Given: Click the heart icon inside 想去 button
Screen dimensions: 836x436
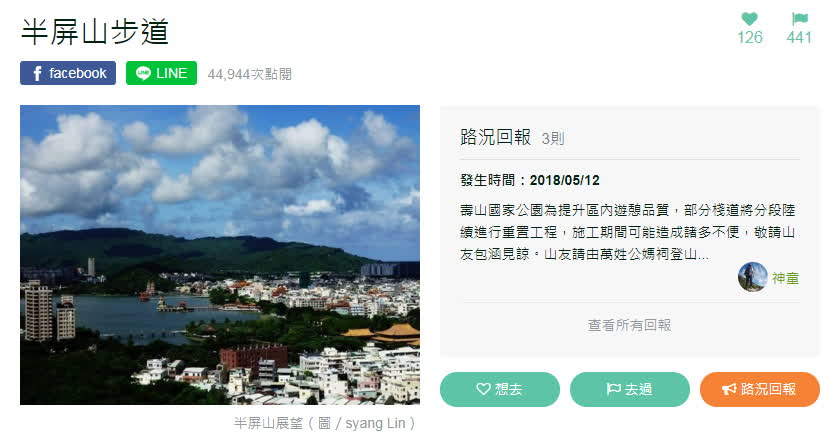Looking at the screenshot, I should point(483,389).
